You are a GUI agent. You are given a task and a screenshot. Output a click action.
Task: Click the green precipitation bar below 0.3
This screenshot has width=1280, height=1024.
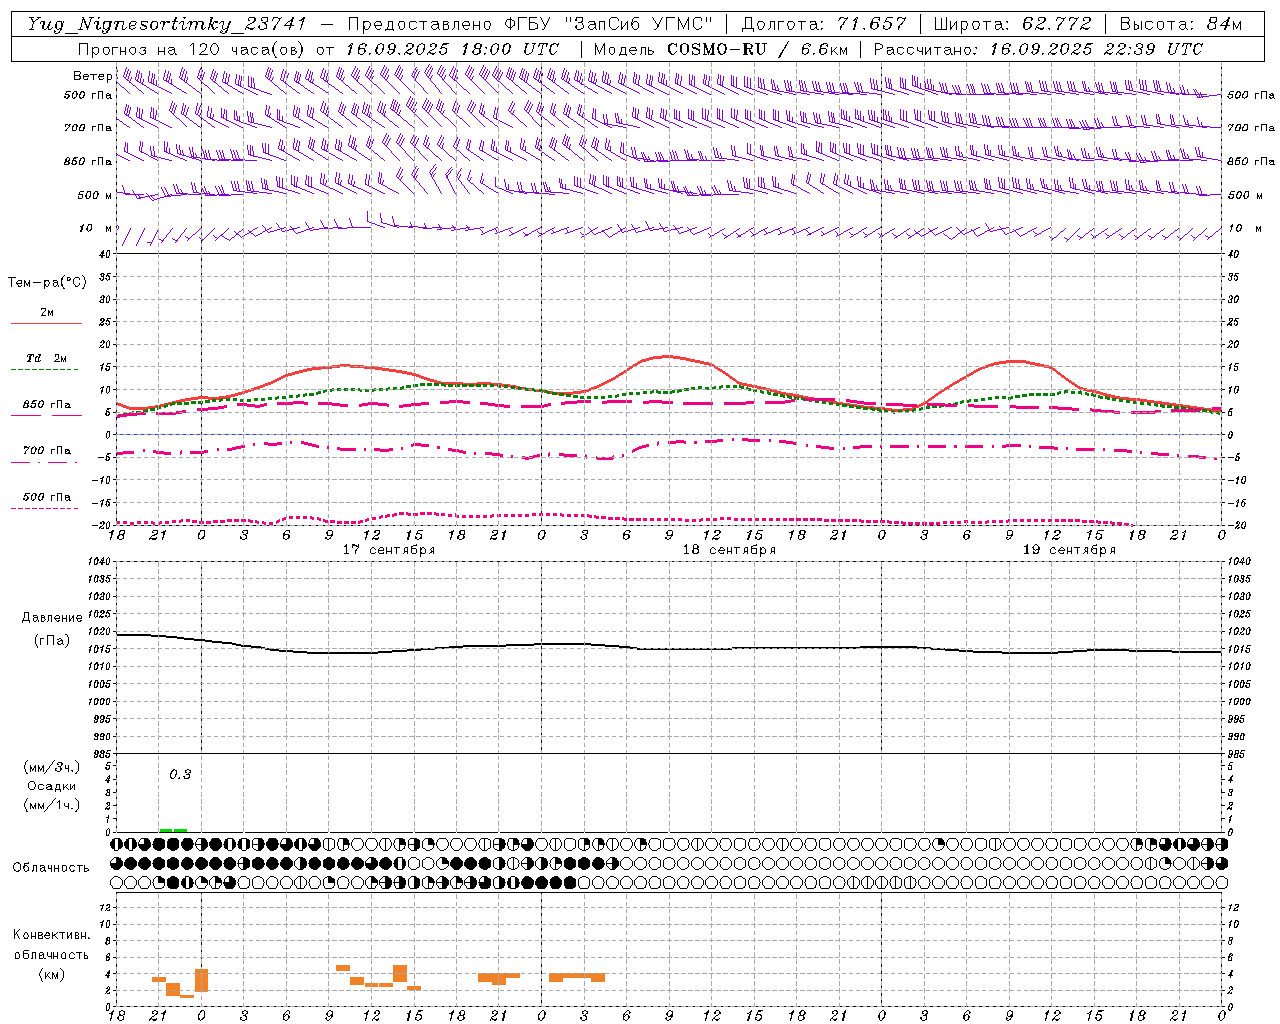tap(173, 830)
